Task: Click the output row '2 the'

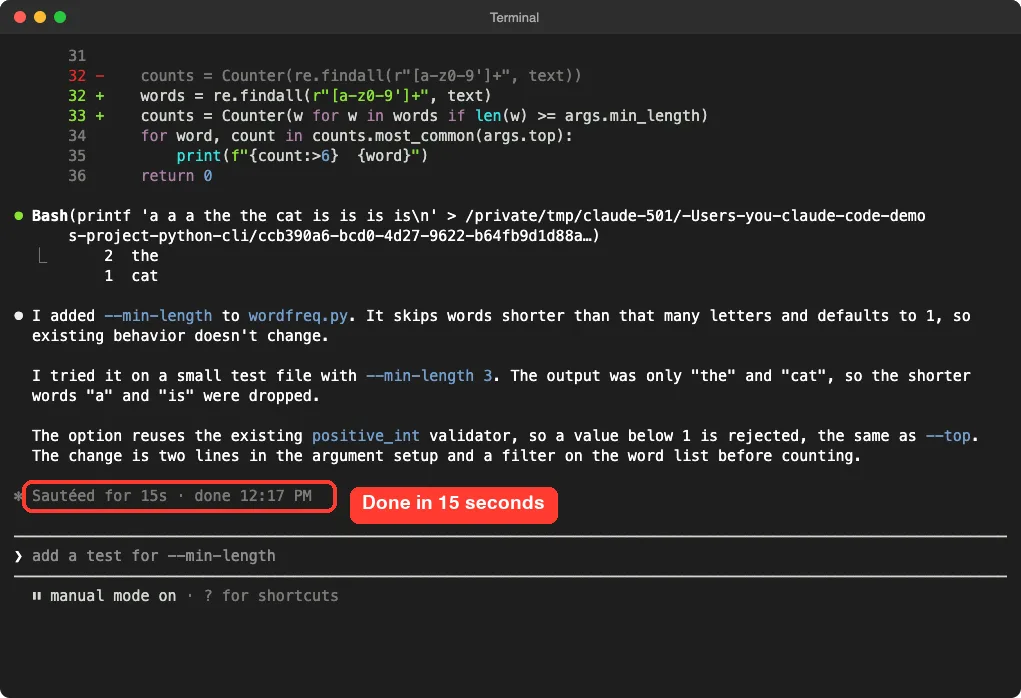Action: coord(131,256)
